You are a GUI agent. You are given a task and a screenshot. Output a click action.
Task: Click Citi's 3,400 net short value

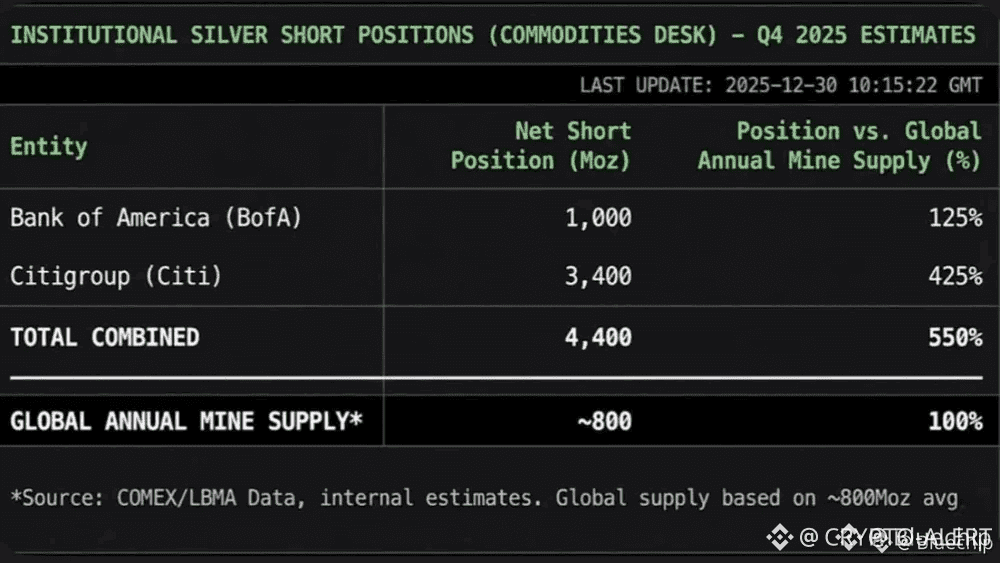(x=598, y=275)
